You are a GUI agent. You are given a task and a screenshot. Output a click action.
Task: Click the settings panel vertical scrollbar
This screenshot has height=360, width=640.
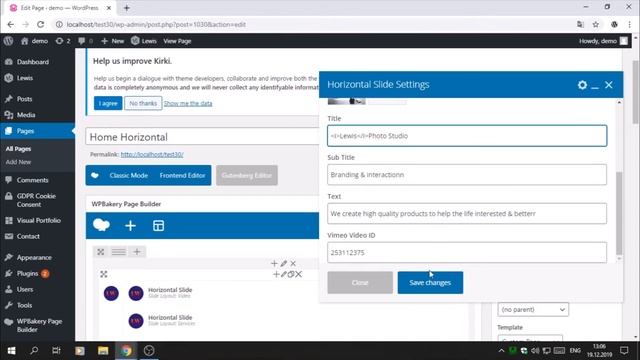(619, 213)
